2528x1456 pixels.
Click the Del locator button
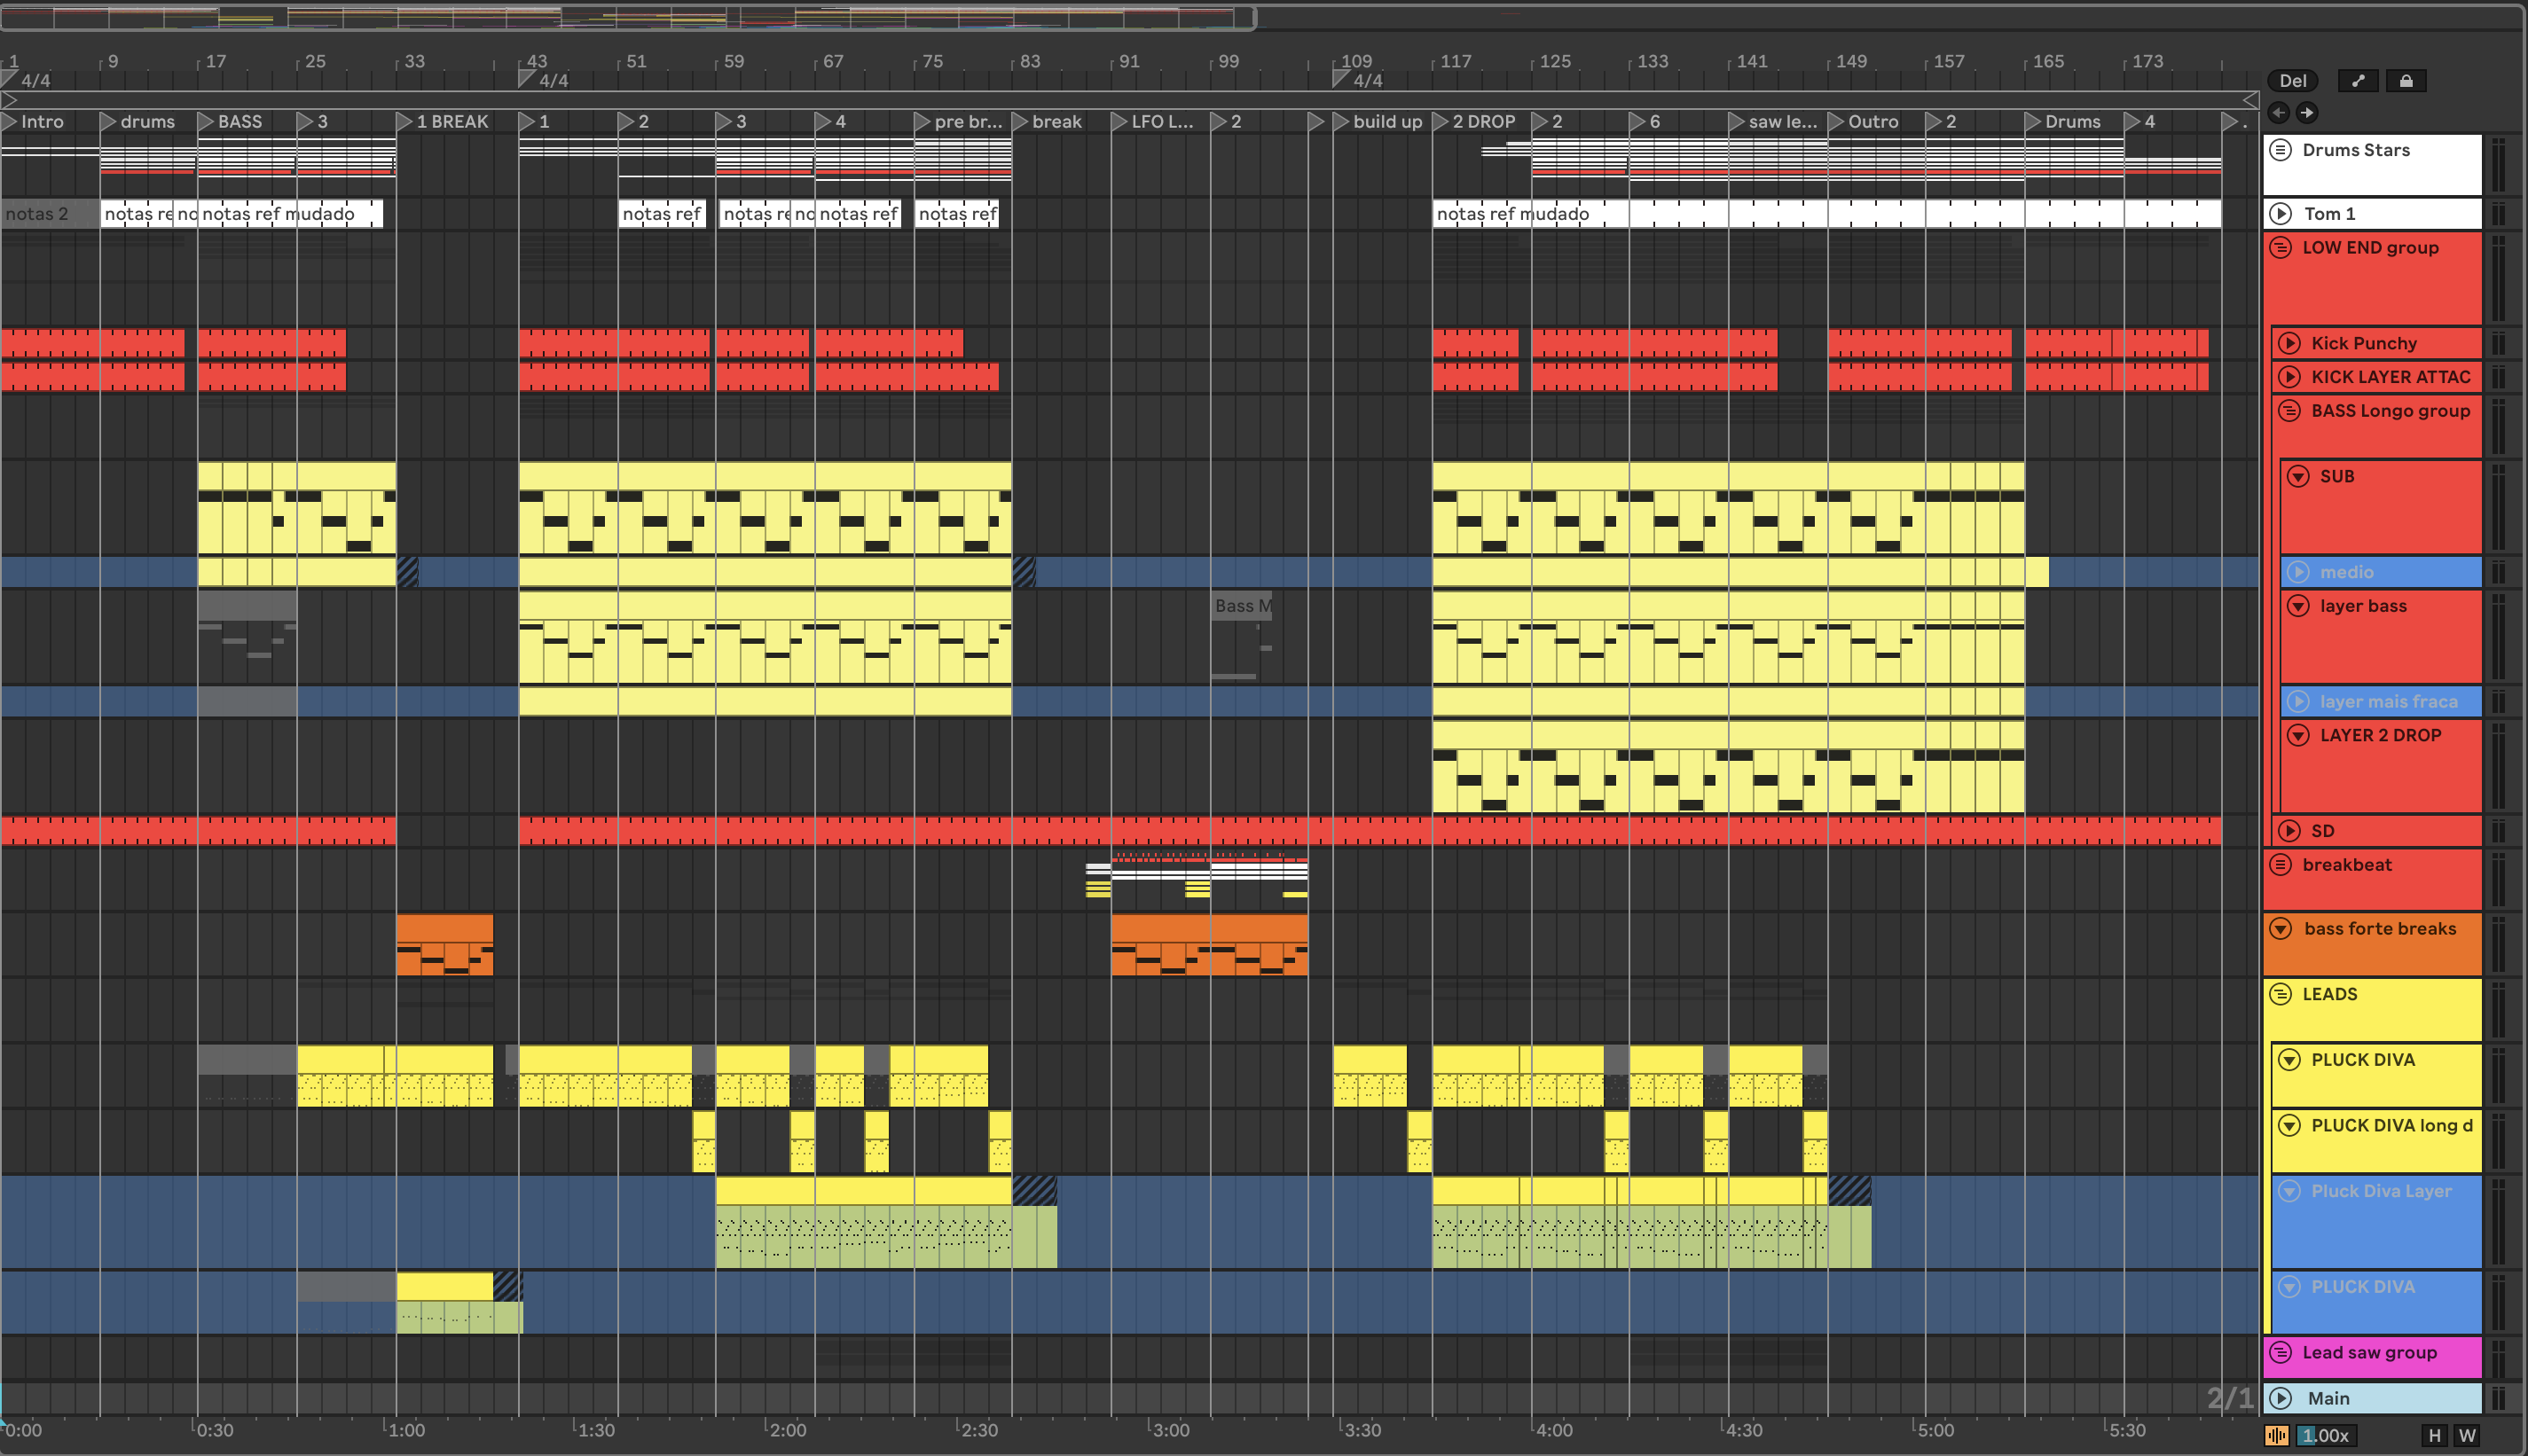point(2293,81)
